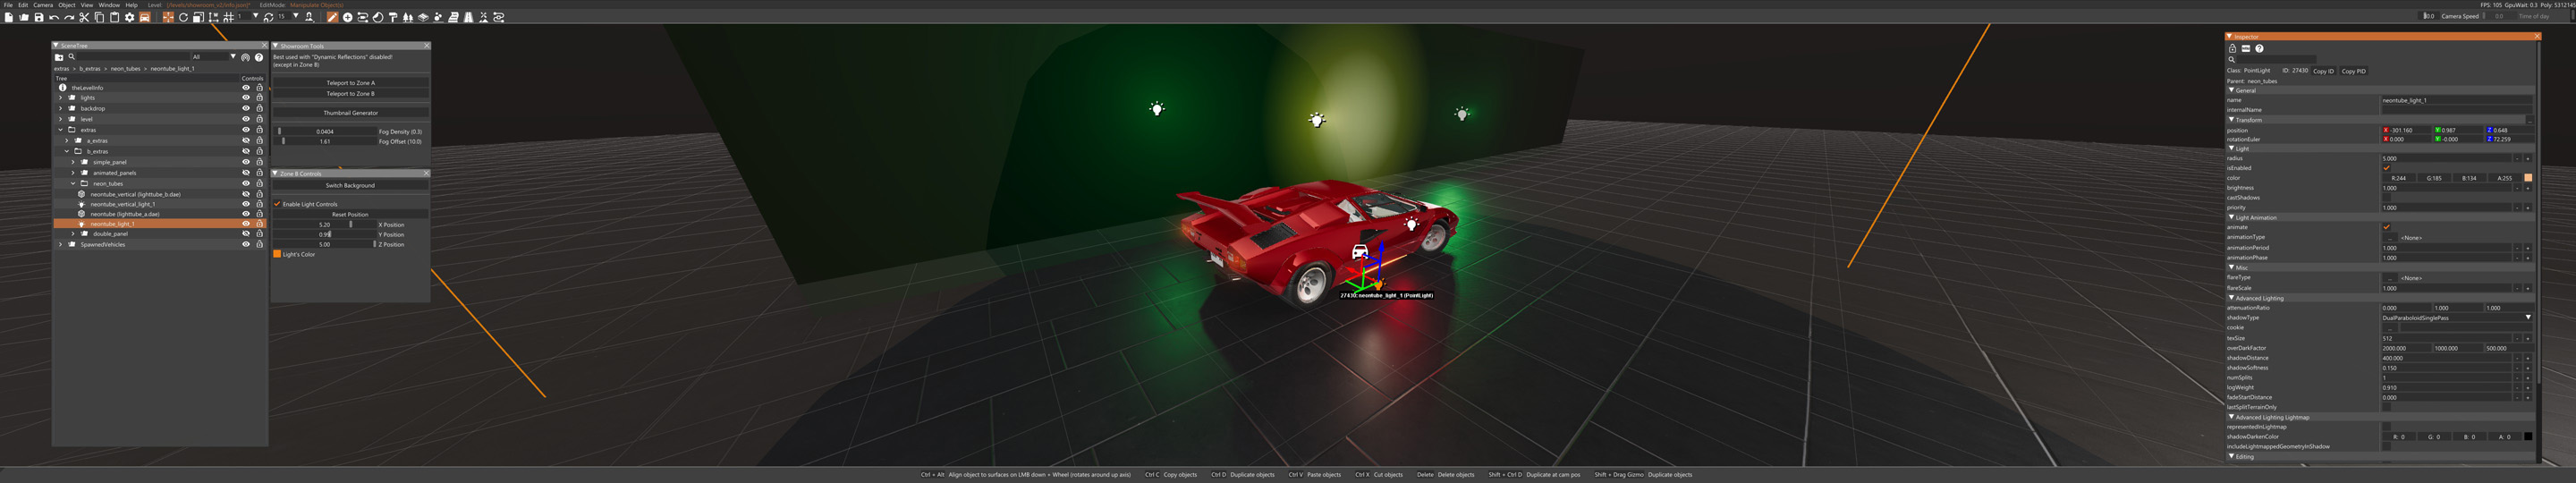This screenshot has height=483, width=2576.
Task: Click the name field neontube_light_1 in Inspector
Action: point(2456,100)
